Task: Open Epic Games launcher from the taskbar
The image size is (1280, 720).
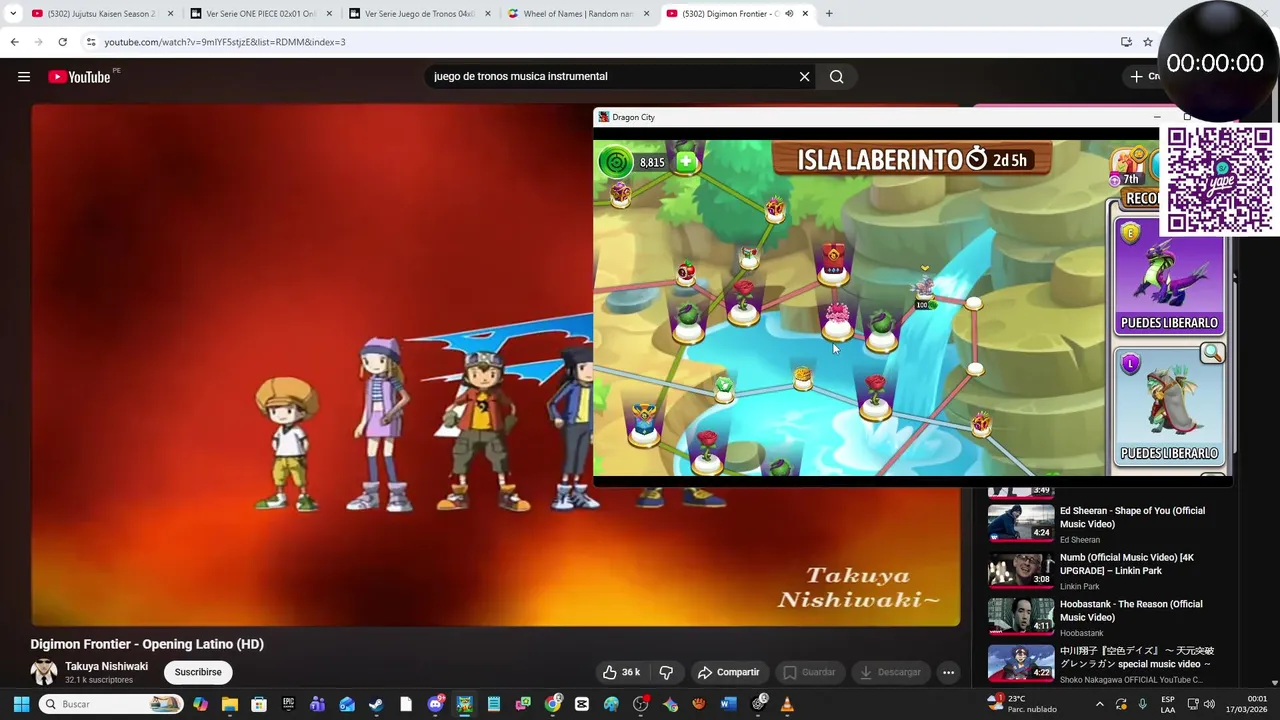Action: pos(288,704)
